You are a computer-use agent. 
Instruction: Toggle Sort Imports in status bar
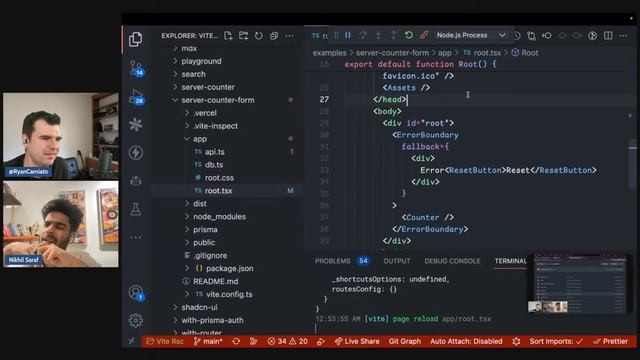tap(556, 341)
